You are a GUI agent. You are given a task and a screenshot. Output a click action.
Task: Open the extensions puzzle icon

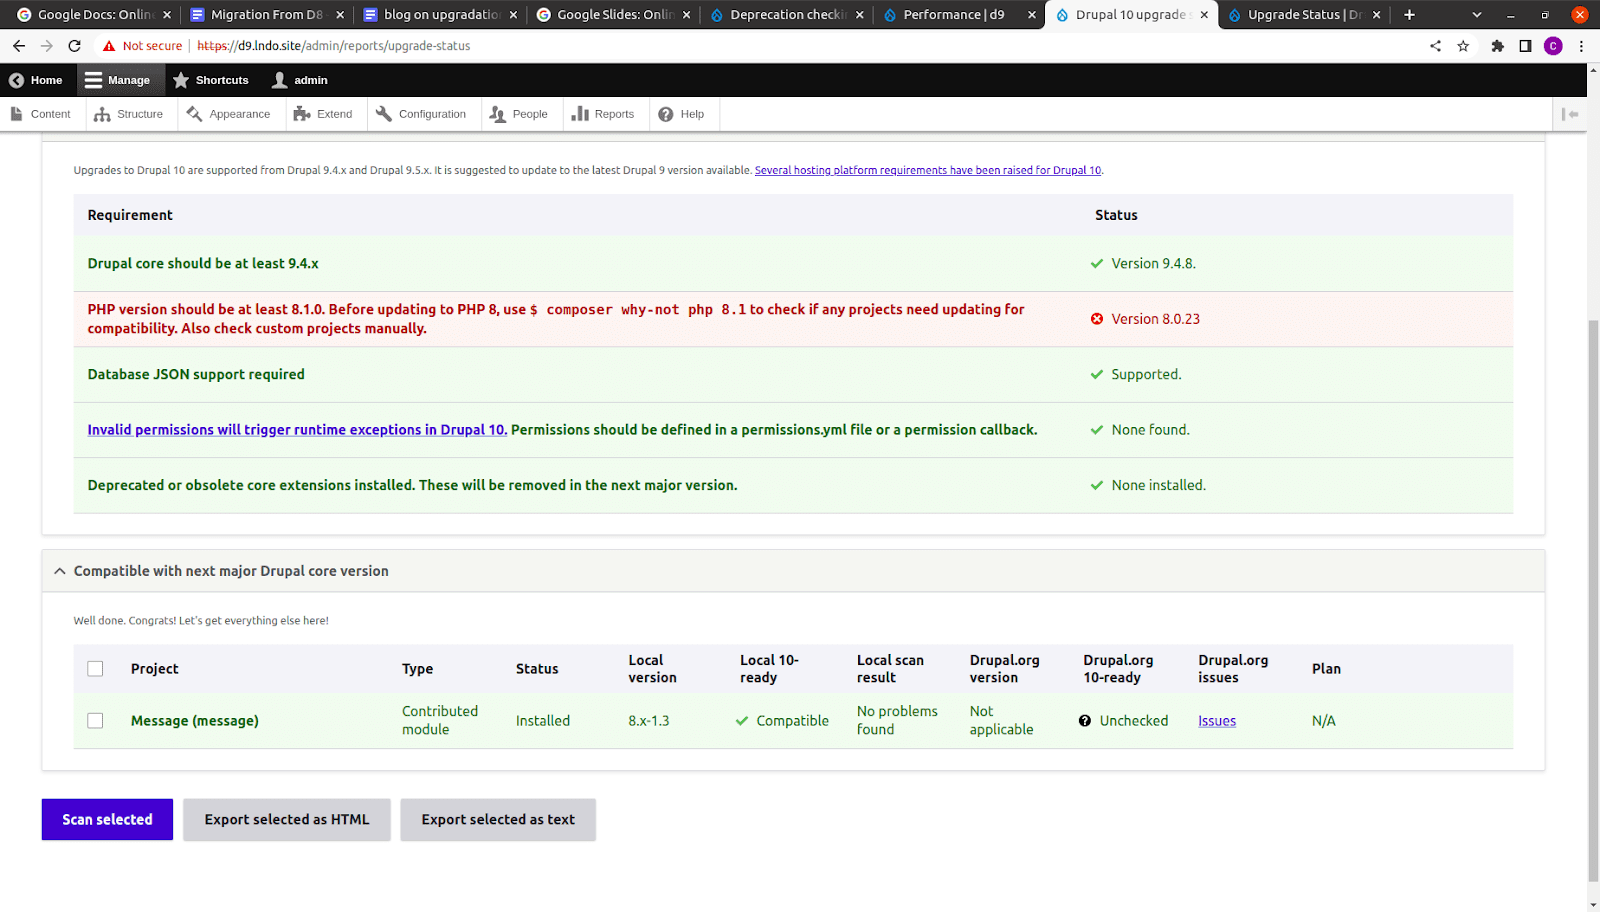click(1497, 46)
